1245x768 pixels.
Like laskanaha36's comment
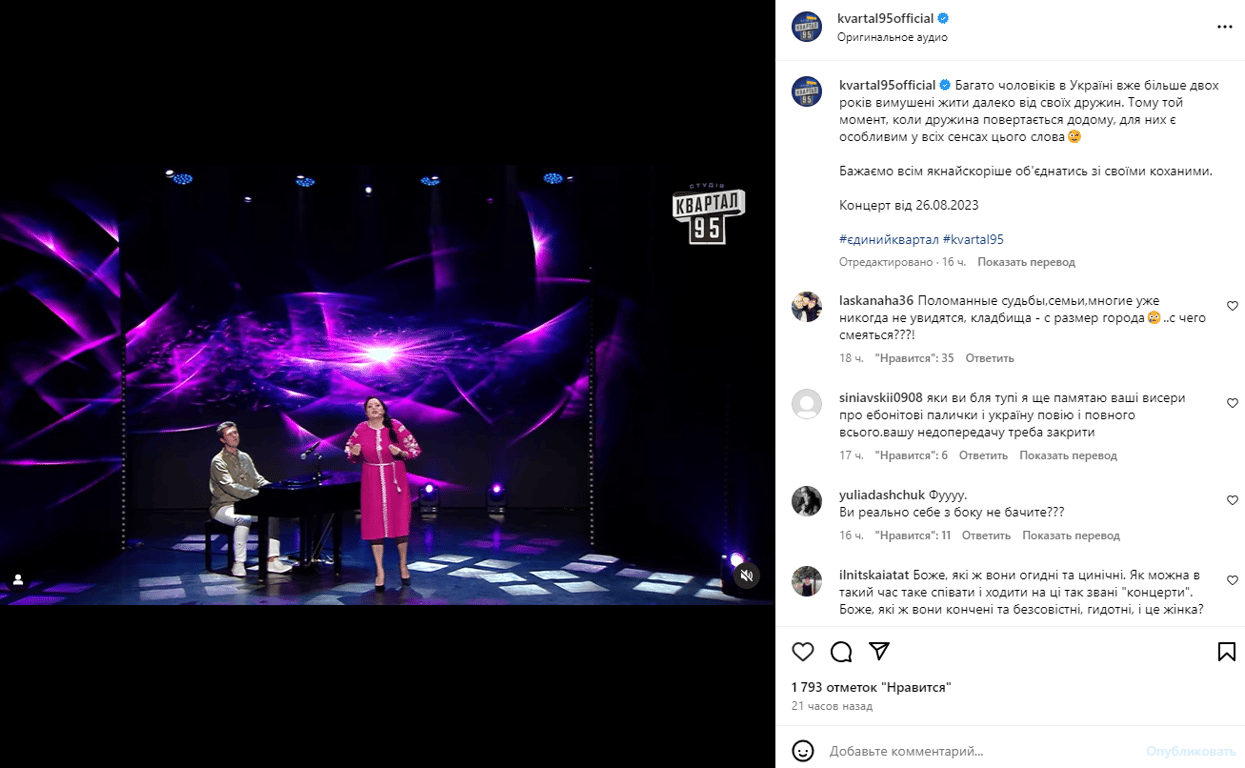click(1232, 306)
